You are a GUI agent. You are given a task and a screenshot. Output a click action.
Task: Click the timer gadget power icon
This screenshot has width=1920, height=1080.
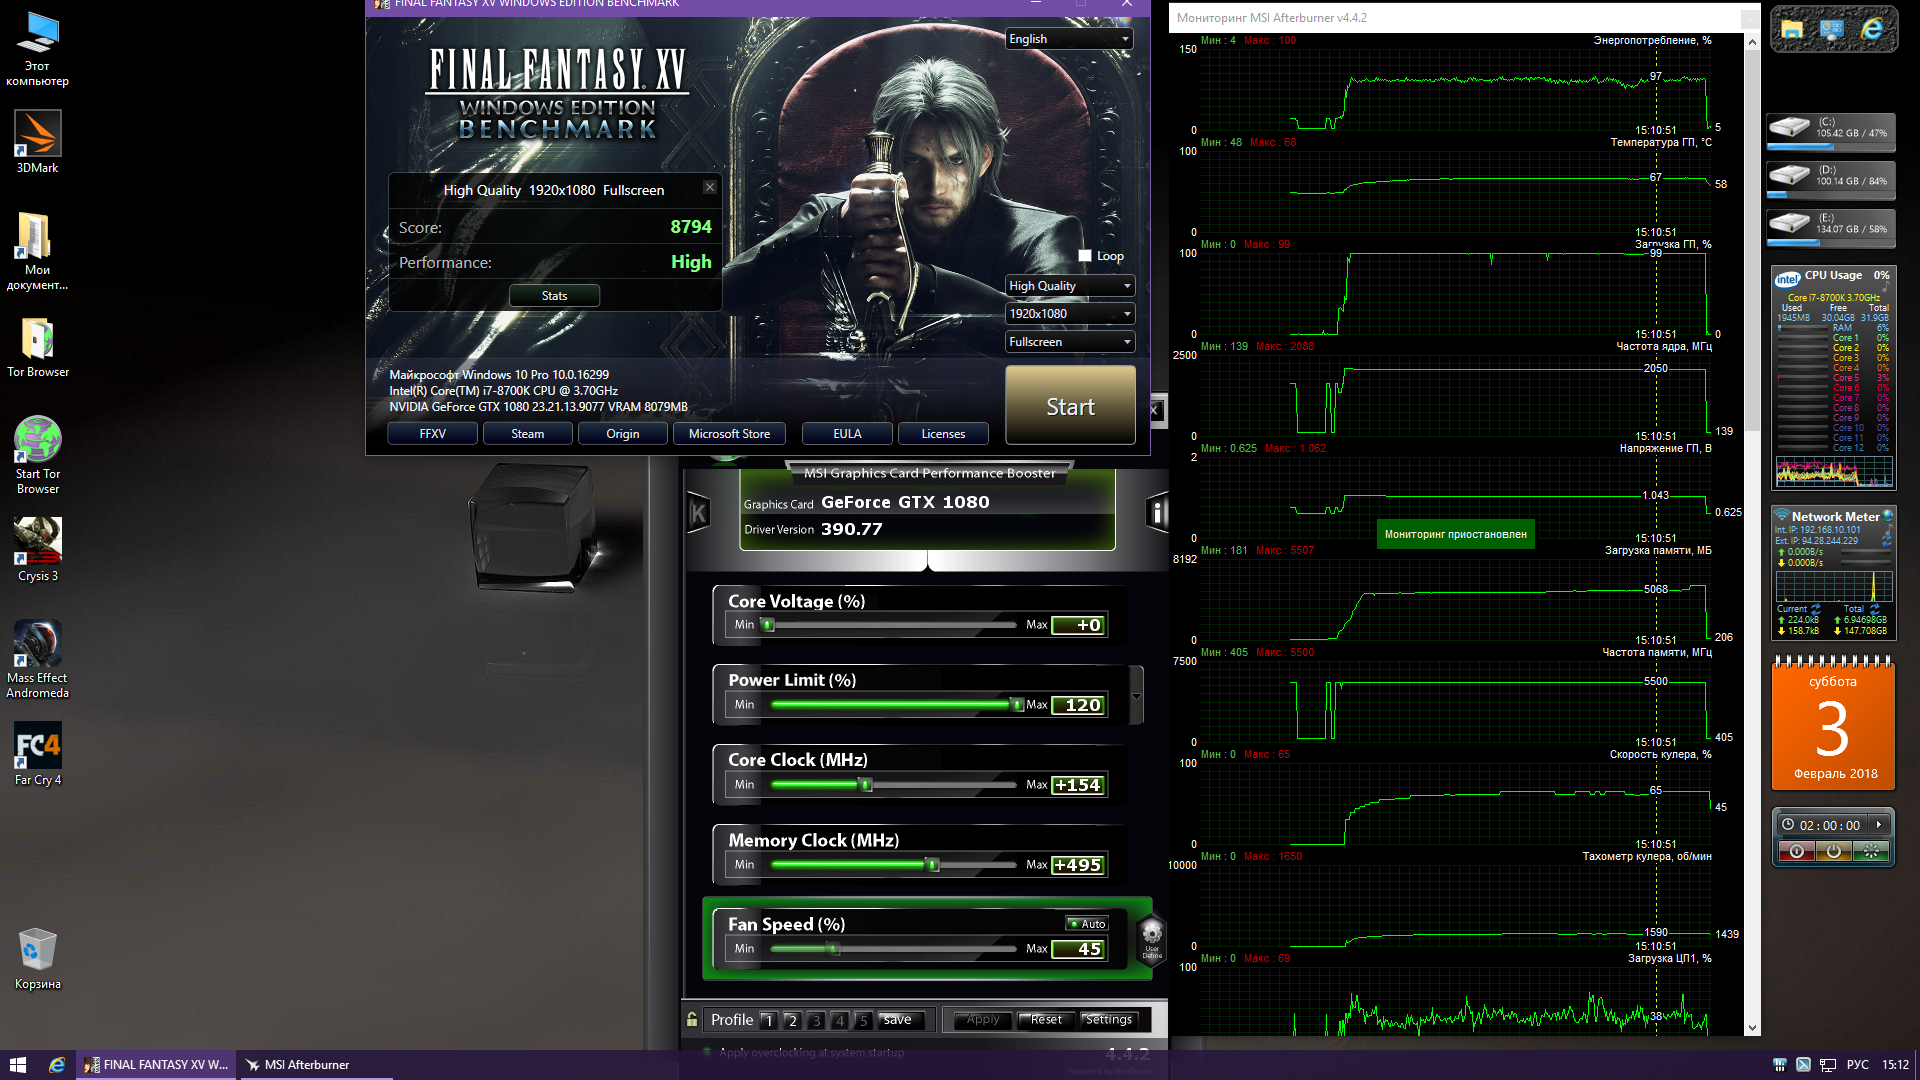point(1833,851)
